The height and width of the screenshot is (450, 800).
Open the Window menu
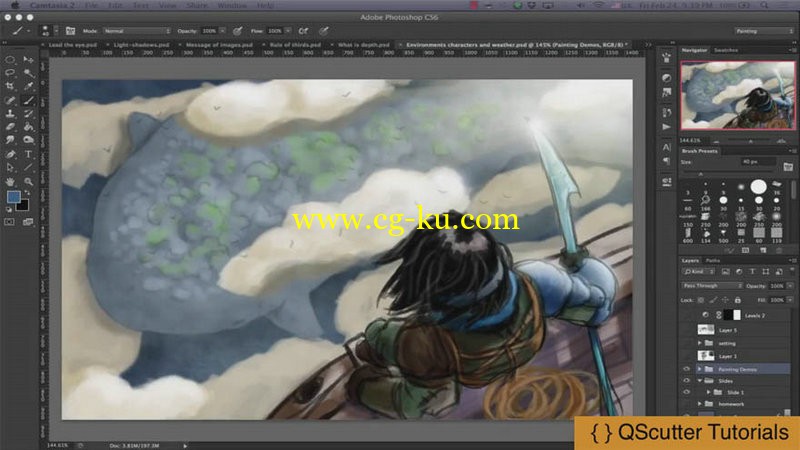click(x=232, y=5)
